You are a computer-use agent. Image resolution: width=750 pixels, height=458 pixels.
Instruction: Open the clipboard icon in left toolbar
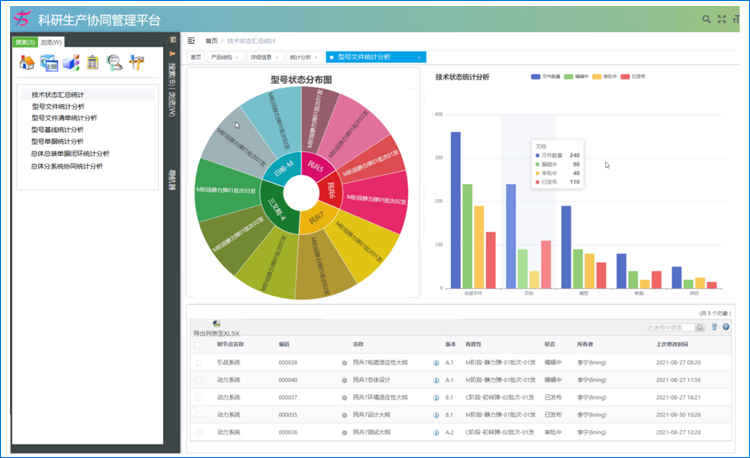92,62
